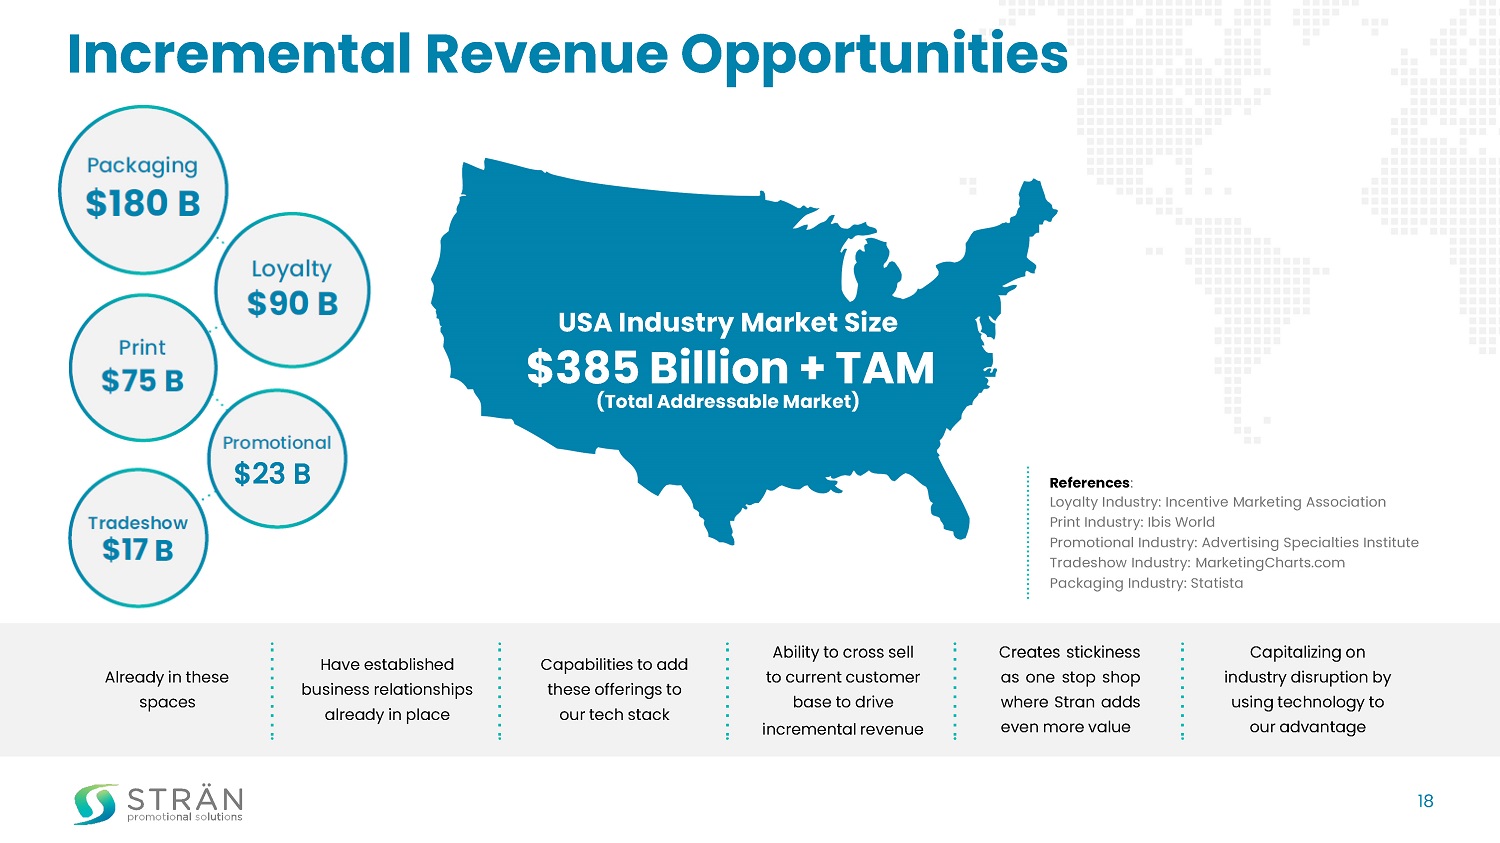Click the References heading

[1089, 482]
